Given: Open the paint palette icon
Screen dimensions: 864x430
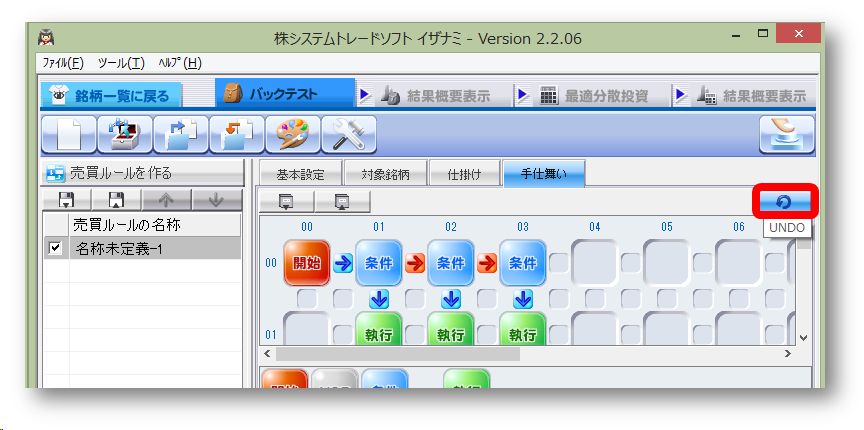Looking at the screenshot, I should pos(293,134).
